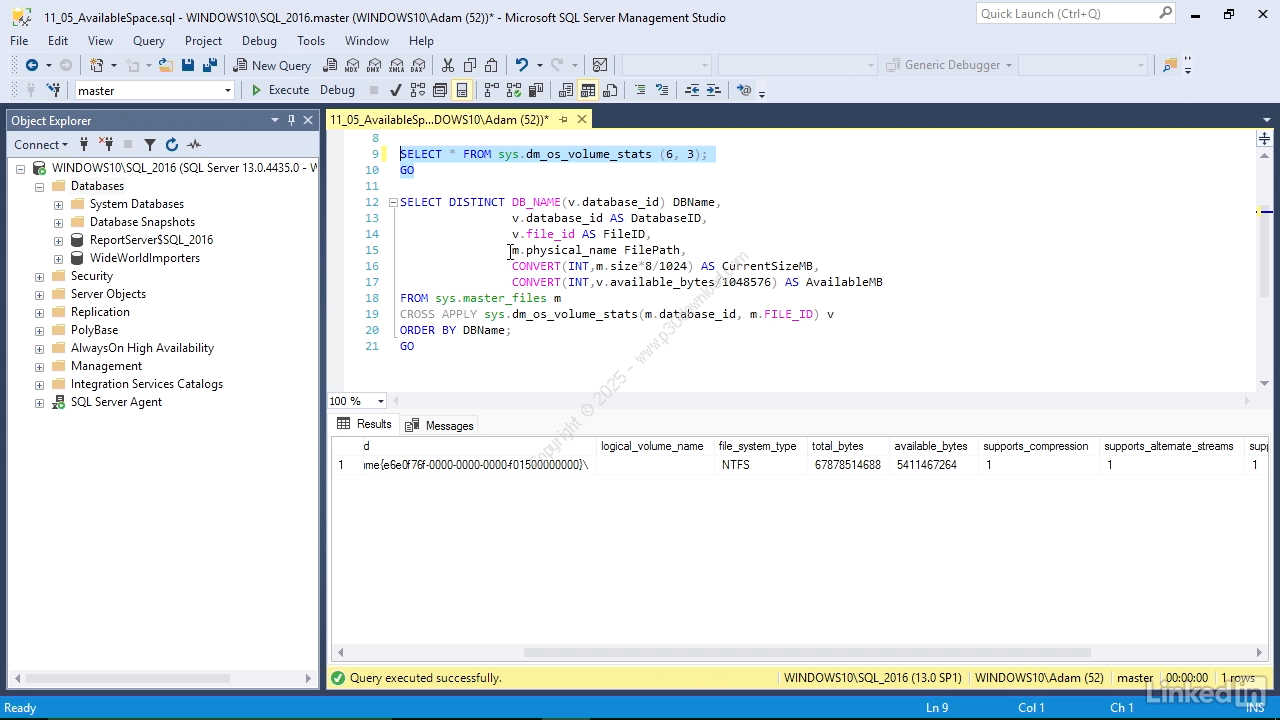Viewport: 1280px width, 720px height.
Task: Switch to the Results tab
Action: pos(364,424)
